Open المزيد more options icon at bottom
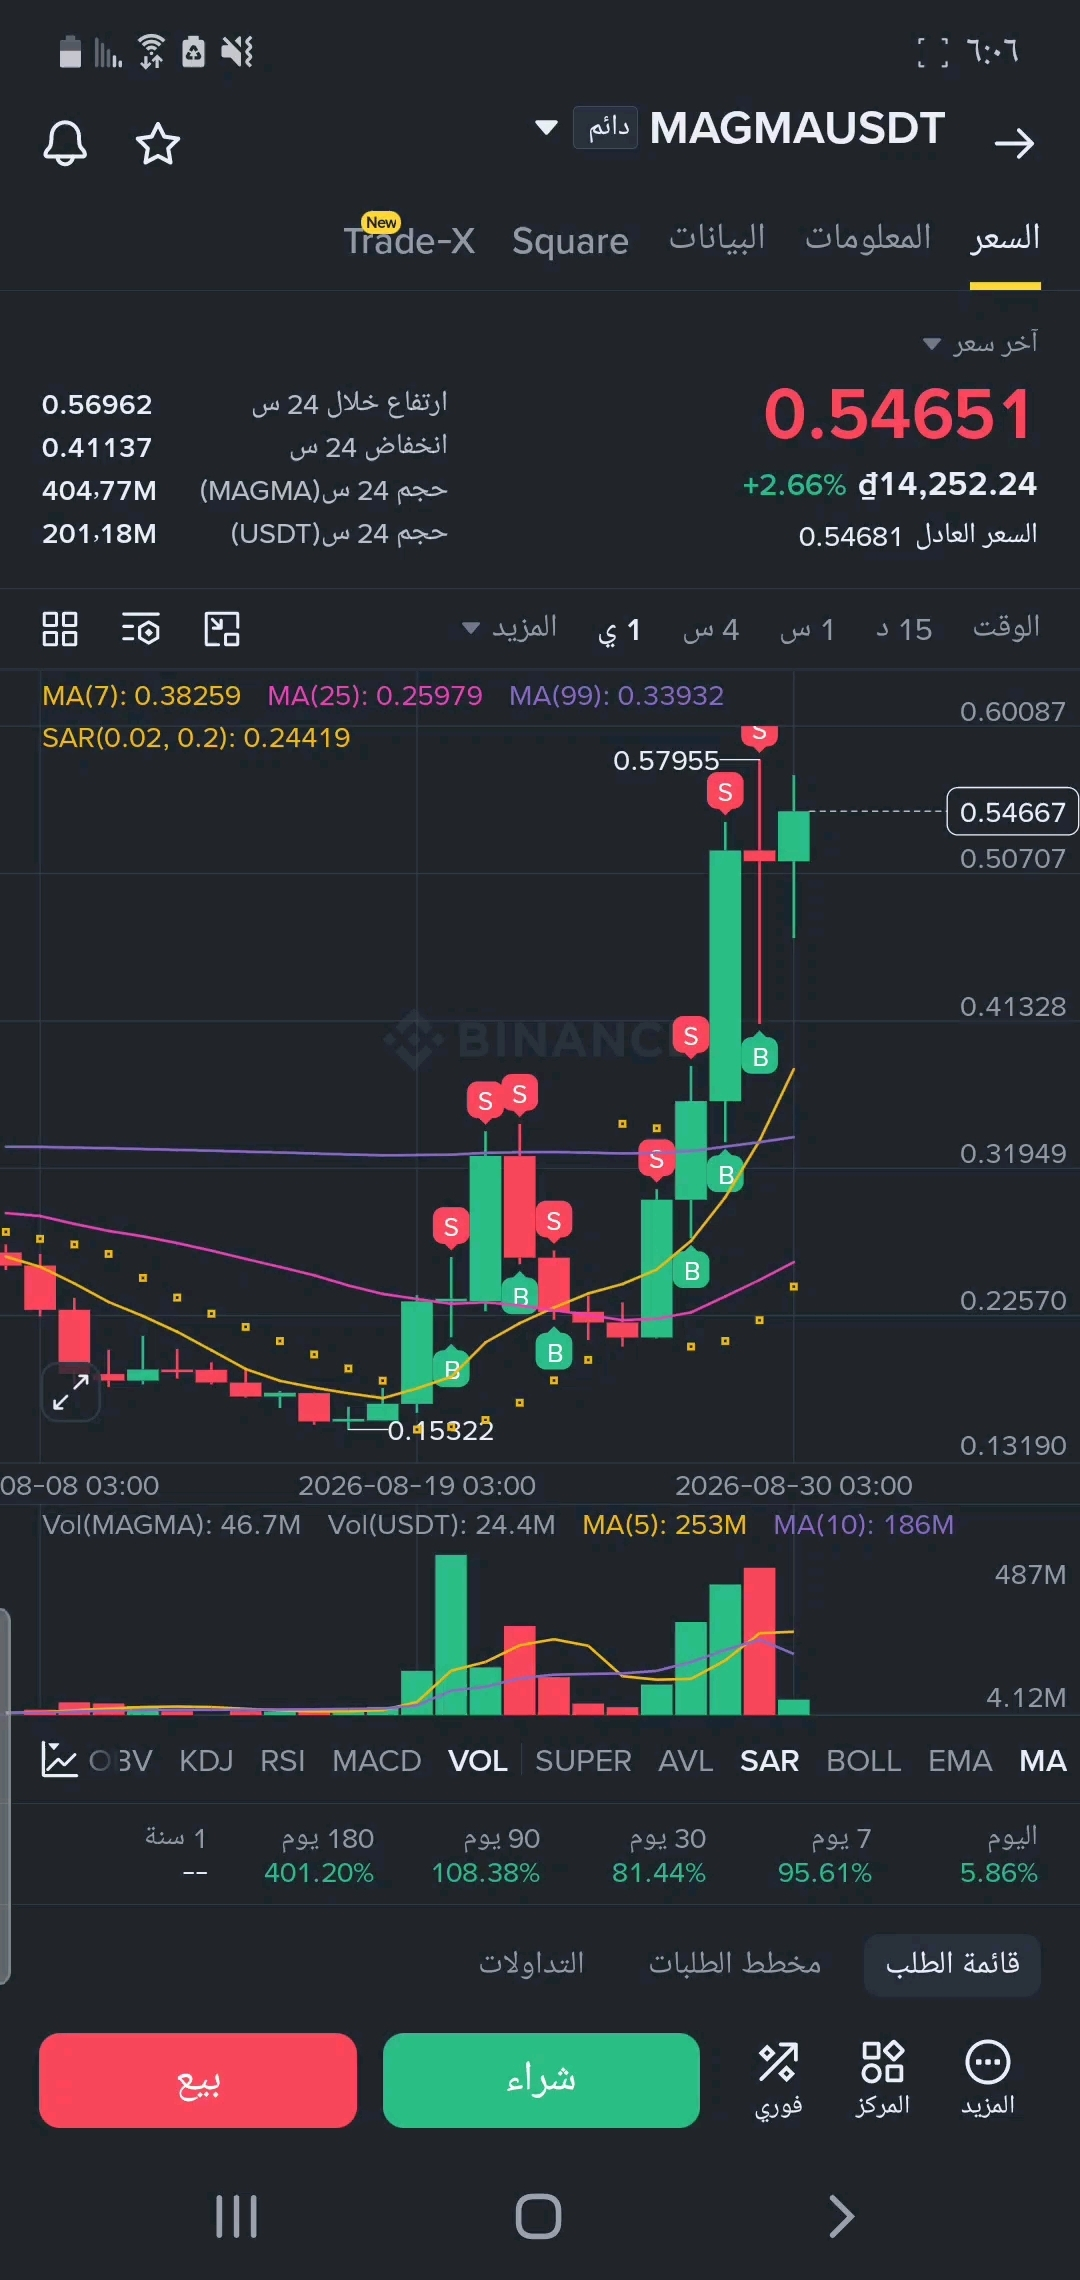 pyautogui.click(x=988, y=2078)
